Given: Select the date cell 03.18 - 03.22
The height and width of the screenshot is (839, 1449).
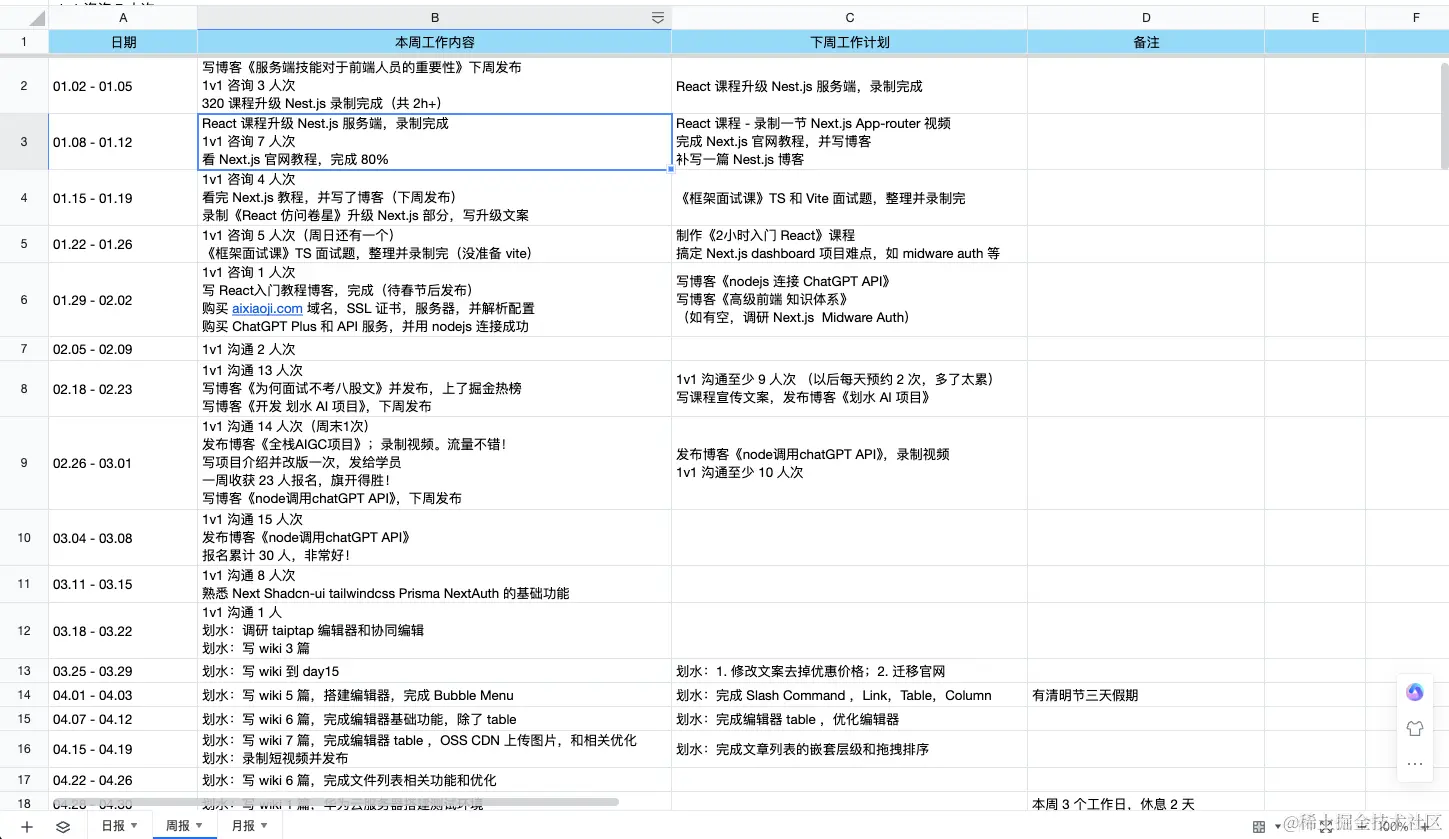Looking at the screenshot, I should click(x=123, y=630).
